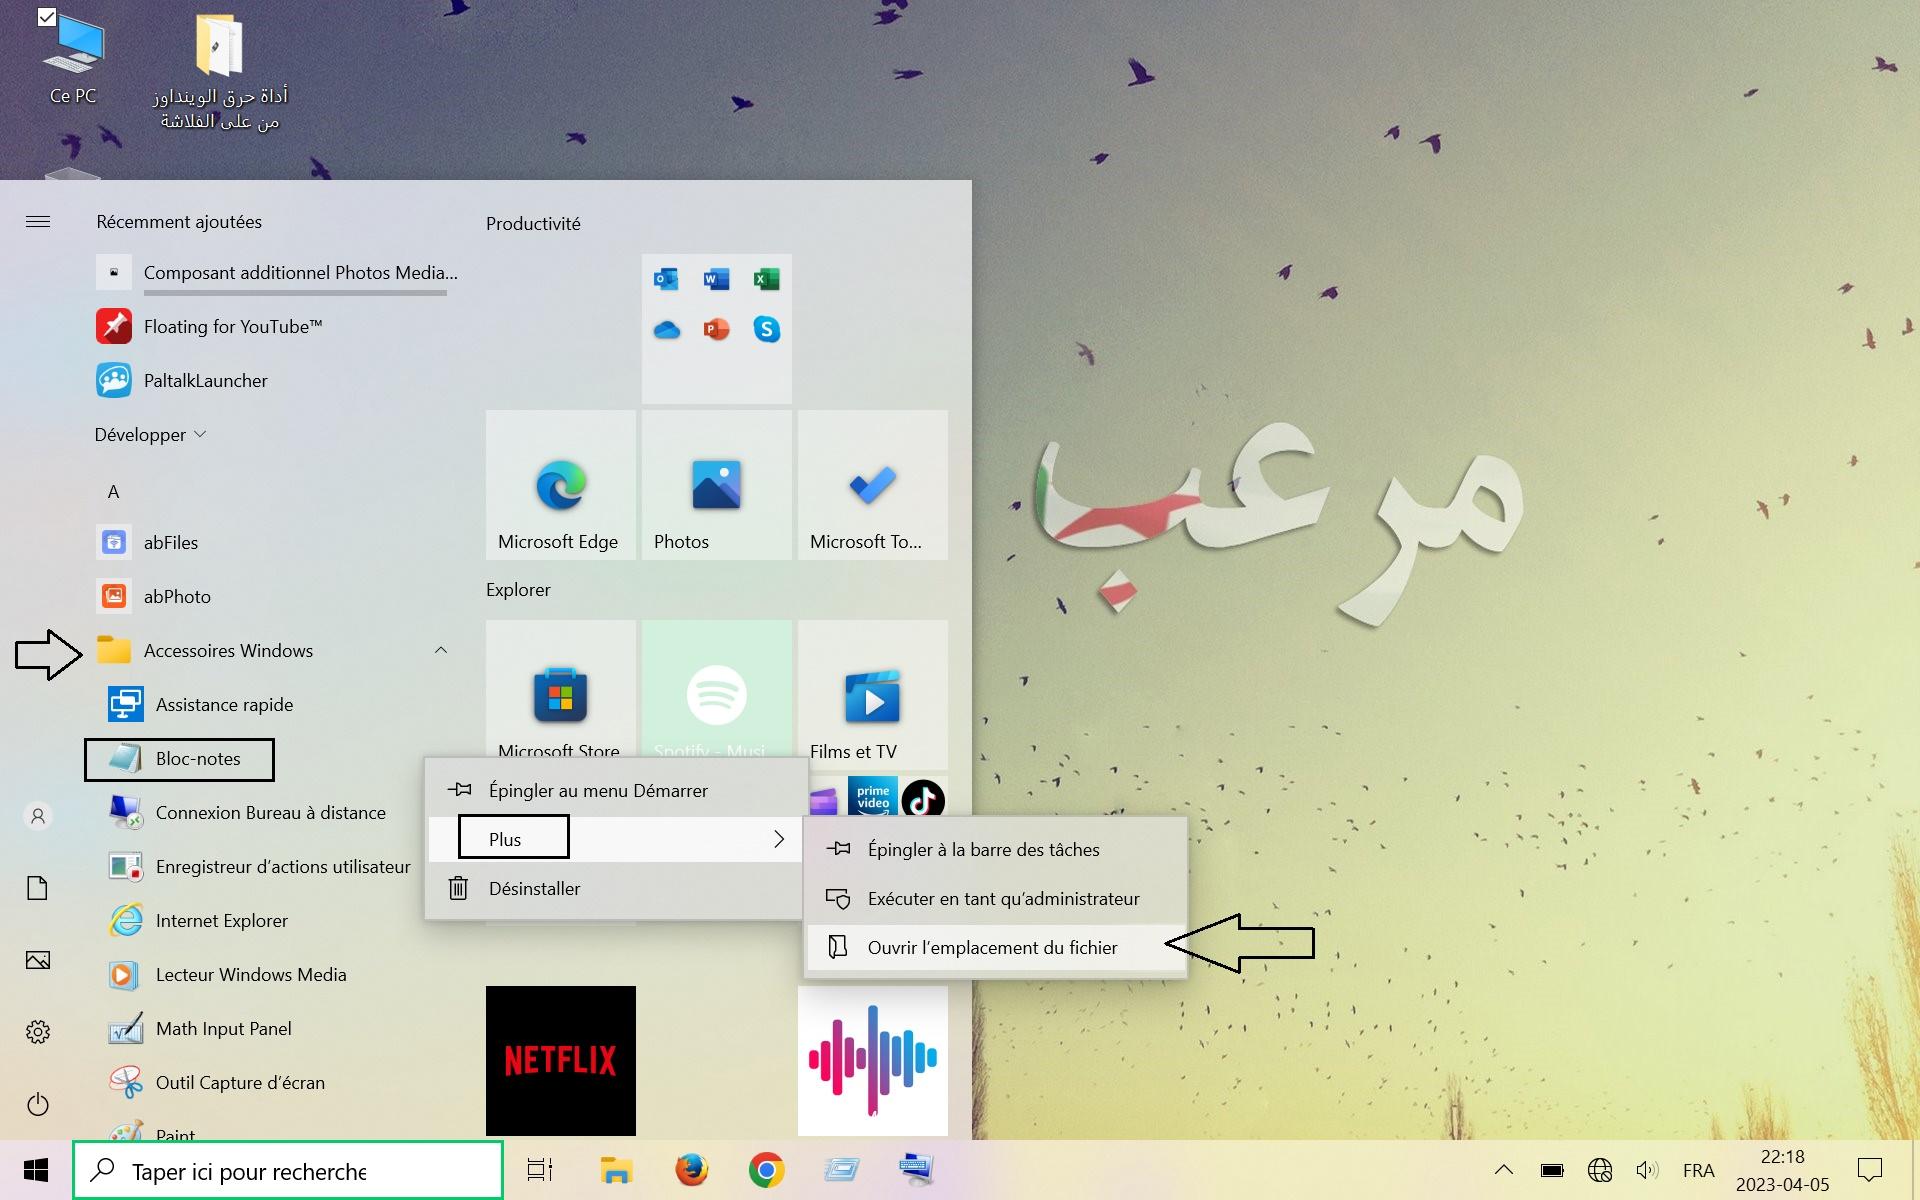The width and height of the screenshot is (1920, 1200).
Task: Open the Ce PC desktop icon
Action: click(x=73, y=58)
